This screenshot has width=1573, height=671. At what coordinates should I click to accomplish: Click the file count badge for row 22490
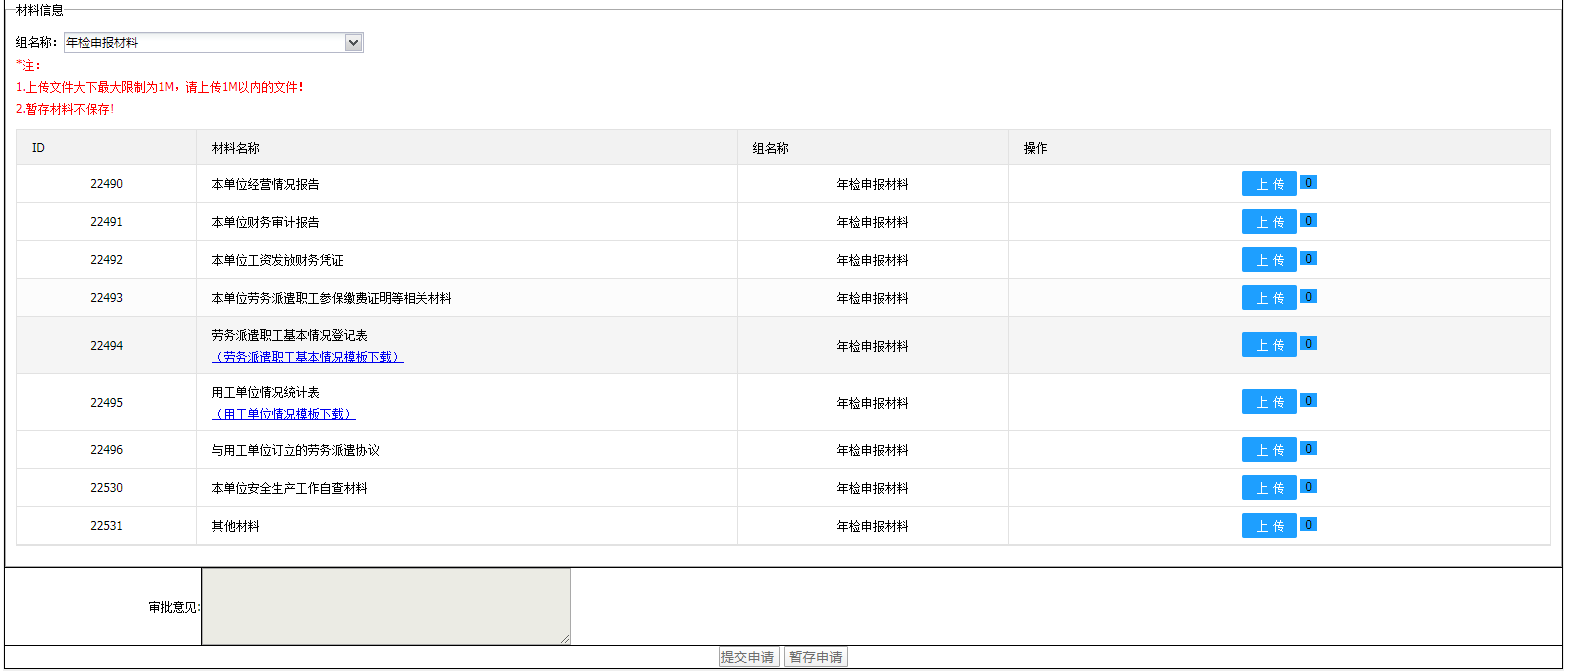click(x=1308, y=183)
